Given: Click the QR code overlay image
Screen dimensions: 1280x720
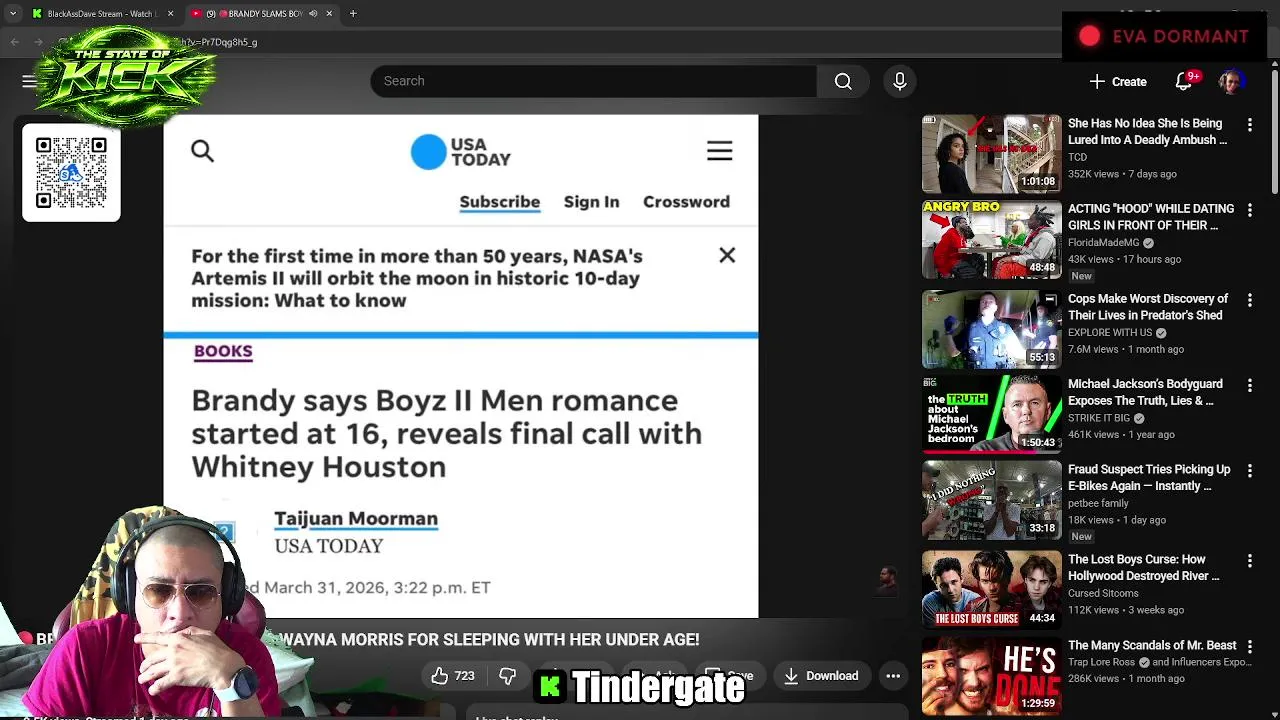Looking at the screenshot, I should tap(71, 173).
